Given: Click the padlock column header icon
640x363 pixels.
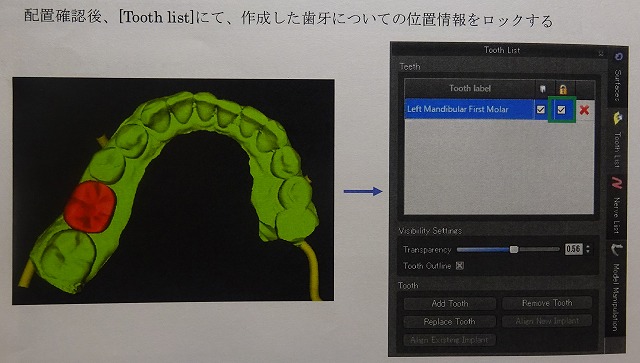Looking at the screenshot, I should [563, 89].
